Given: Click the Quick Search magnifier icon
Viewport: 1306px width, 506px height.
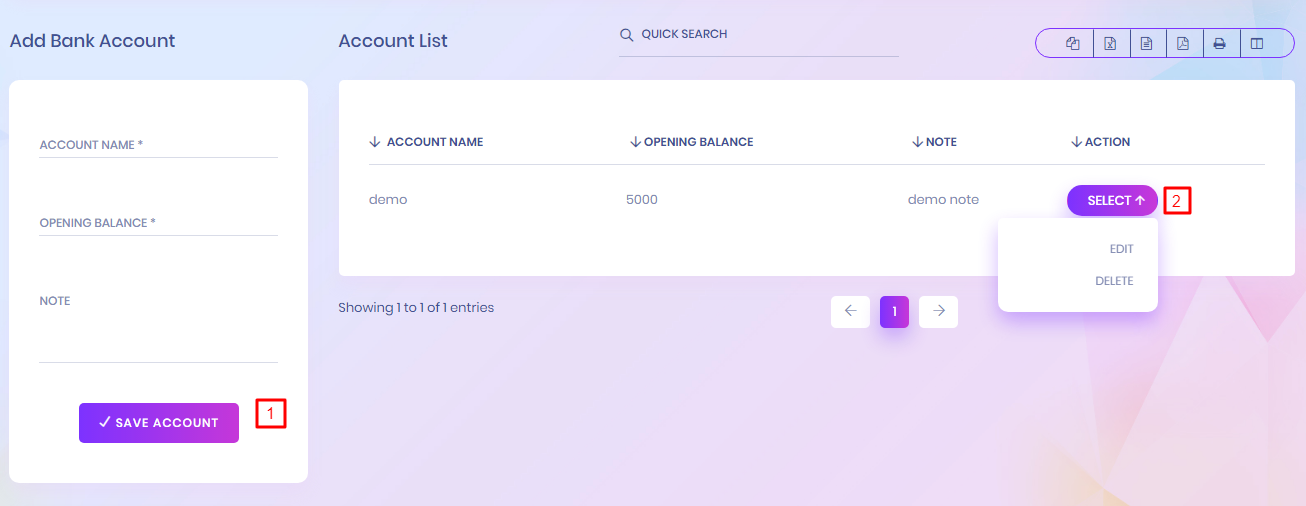Looking at the screenshot, I should pyautogui.click(x=627, y=35).
